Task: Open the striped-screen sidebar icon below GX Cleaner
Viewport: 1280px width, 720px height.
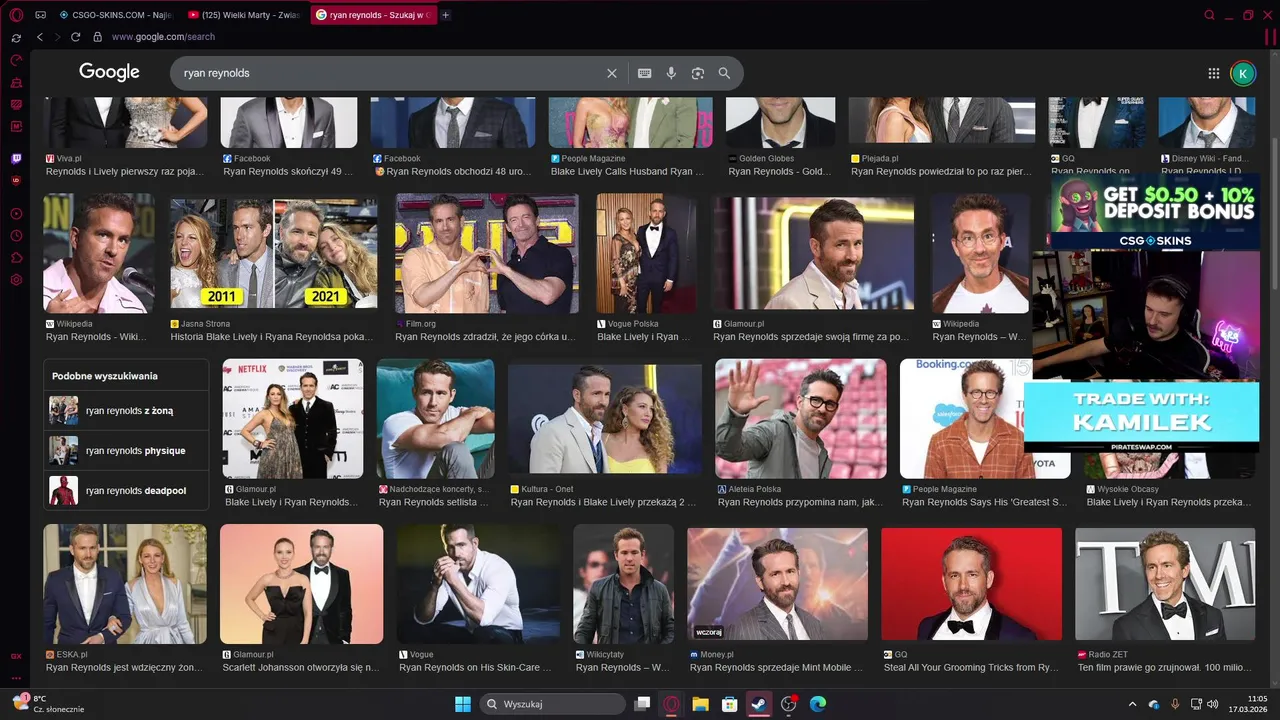Action: 16,104
